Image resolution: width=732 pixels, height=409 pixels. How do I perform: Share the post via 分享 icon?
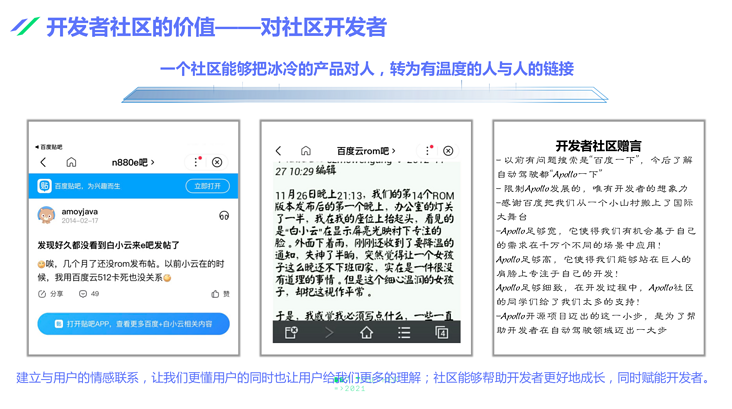[50, 294]
